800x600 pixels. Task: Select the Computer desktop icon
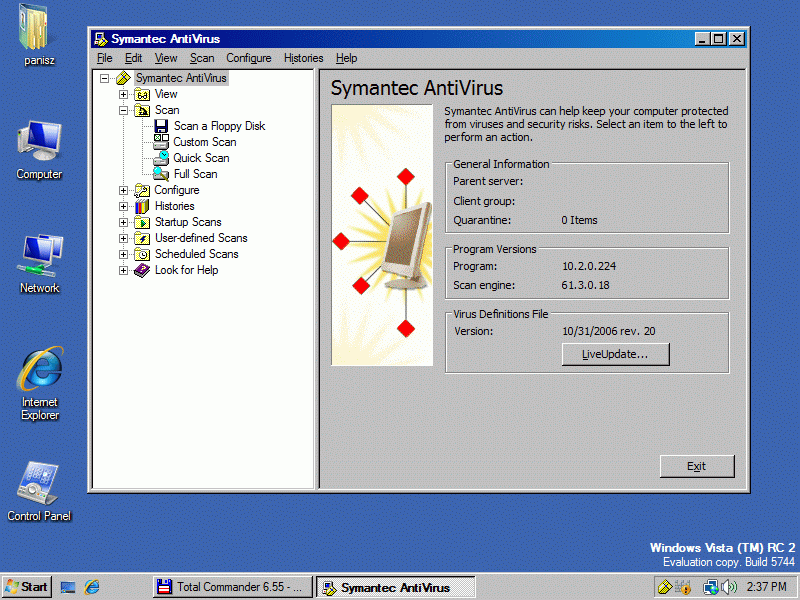39,151
